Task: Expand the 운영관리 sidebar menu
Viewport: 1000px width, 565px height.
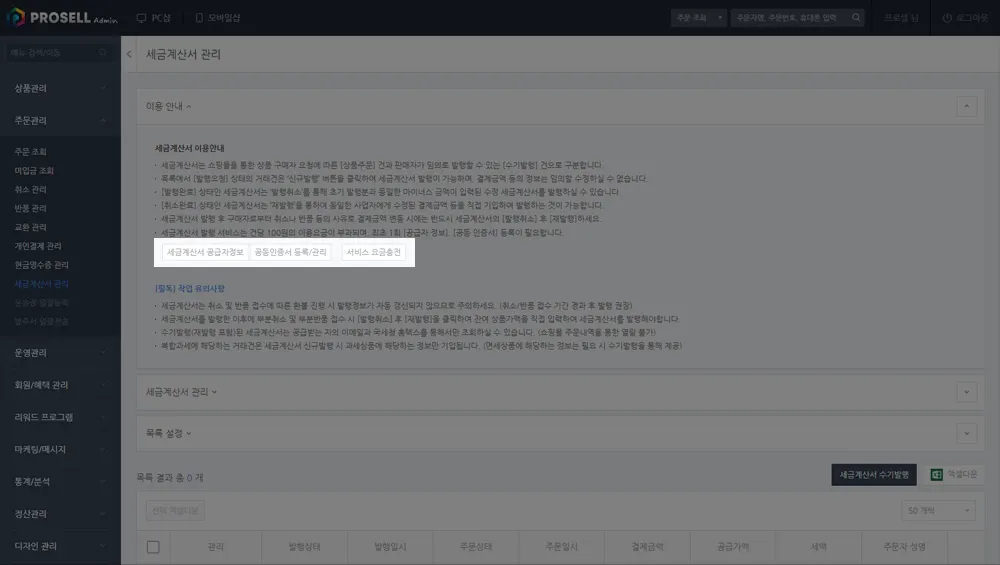Action: (x=60, y=353)
